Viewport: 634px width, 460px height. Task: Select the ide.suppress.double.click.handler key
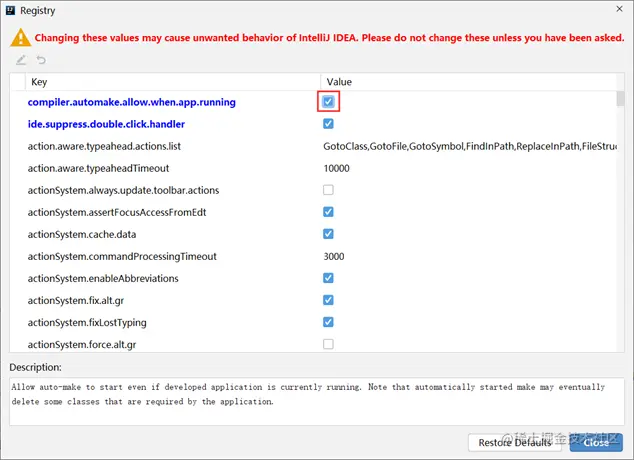[x=106, y=124]
